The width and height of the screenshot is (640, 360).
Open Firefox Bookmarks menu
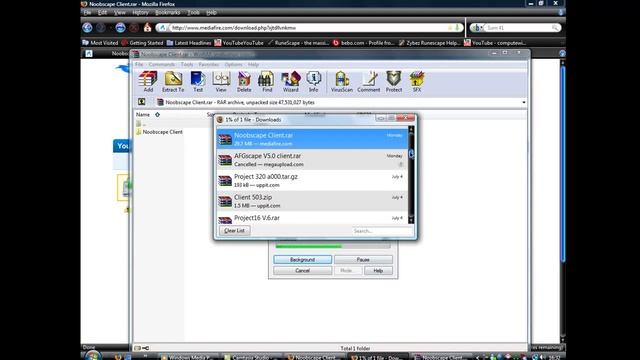[167, 13]
